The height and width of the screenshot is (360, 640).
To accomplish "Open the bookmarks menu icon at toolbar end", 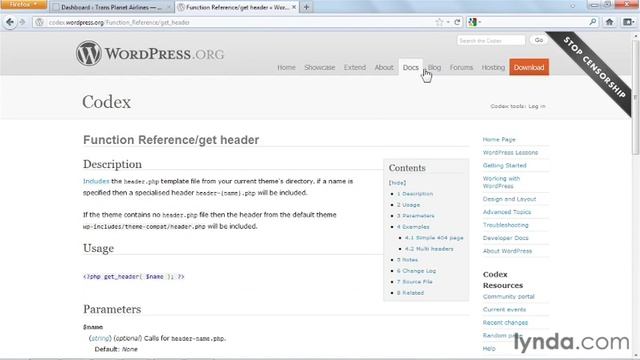I will click(629, 22).
